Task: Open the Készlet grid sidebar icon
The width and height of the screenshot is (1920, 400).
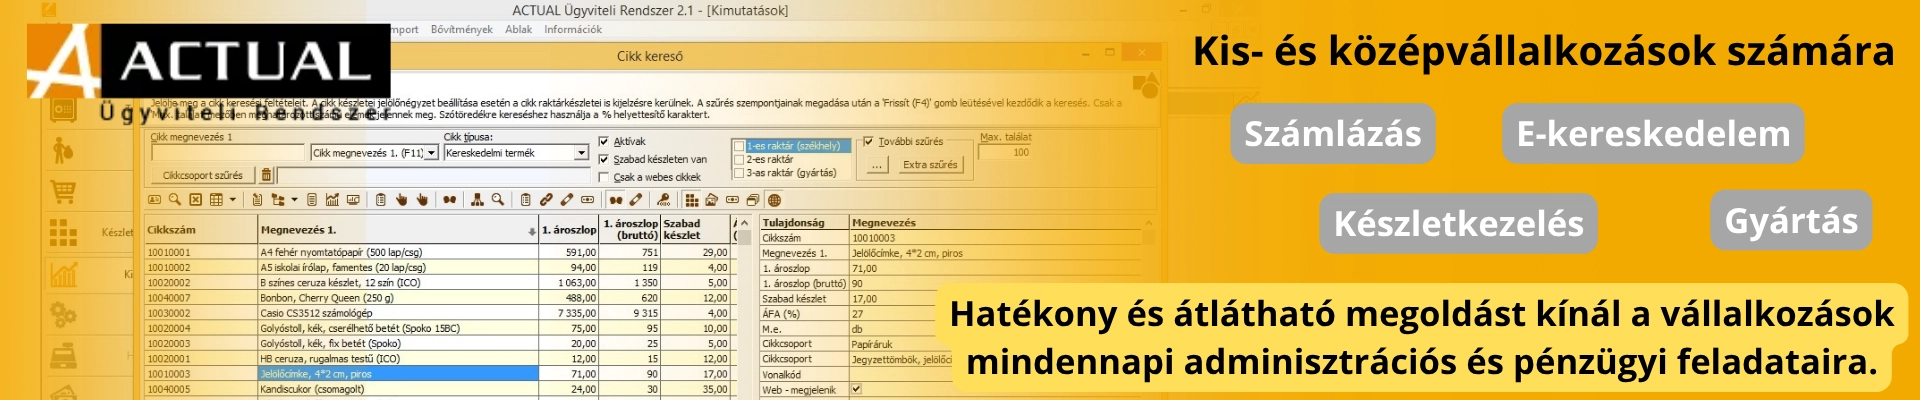Action: (x=63, y=232)
